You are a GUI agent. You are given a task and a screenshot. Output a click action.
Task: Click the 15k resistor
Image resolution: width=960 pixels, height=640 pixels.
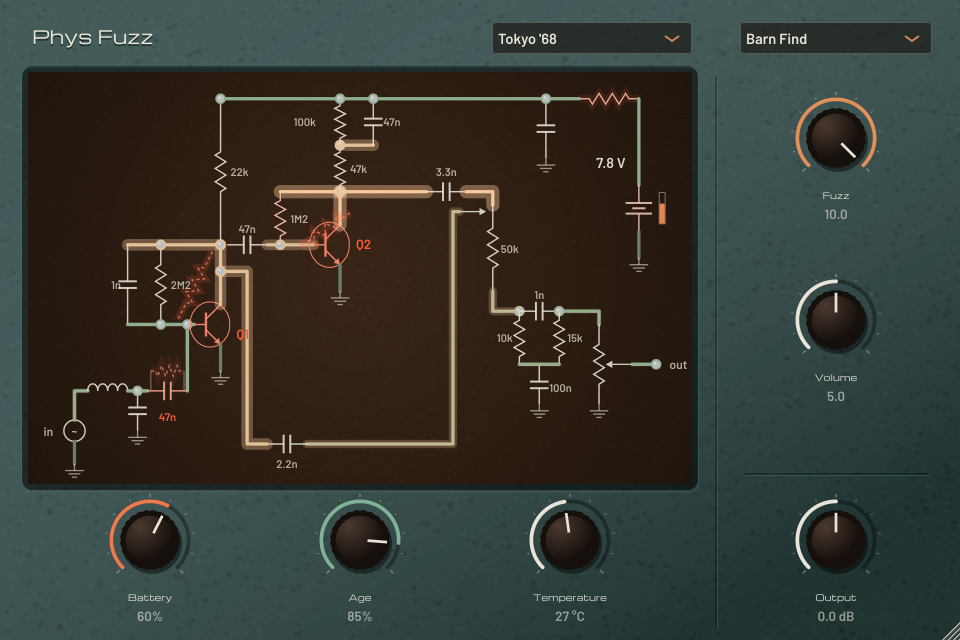tap(559, 338)
